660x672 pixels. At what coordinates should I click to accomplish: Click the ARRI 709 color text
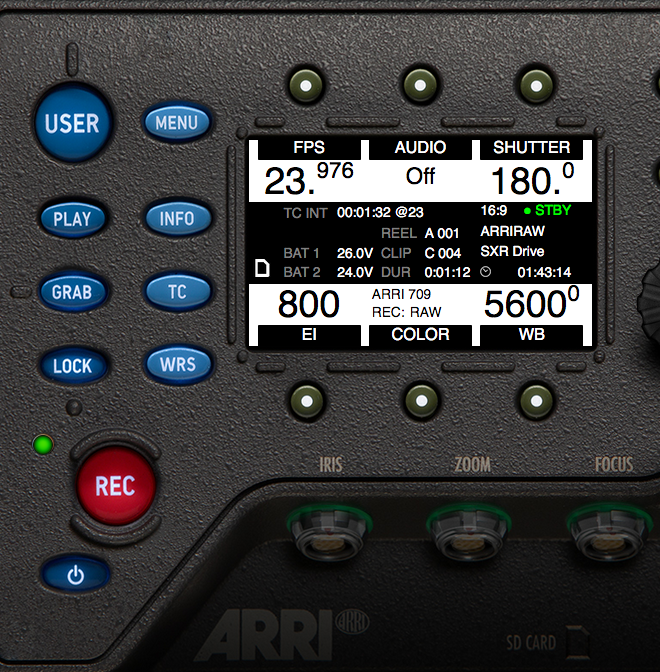(401, 294)
